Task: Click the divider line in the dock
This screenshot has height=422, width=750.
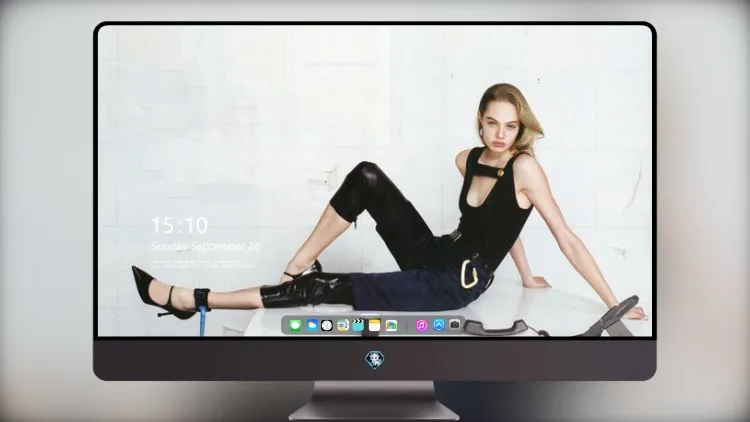Action: coord(407,326)
